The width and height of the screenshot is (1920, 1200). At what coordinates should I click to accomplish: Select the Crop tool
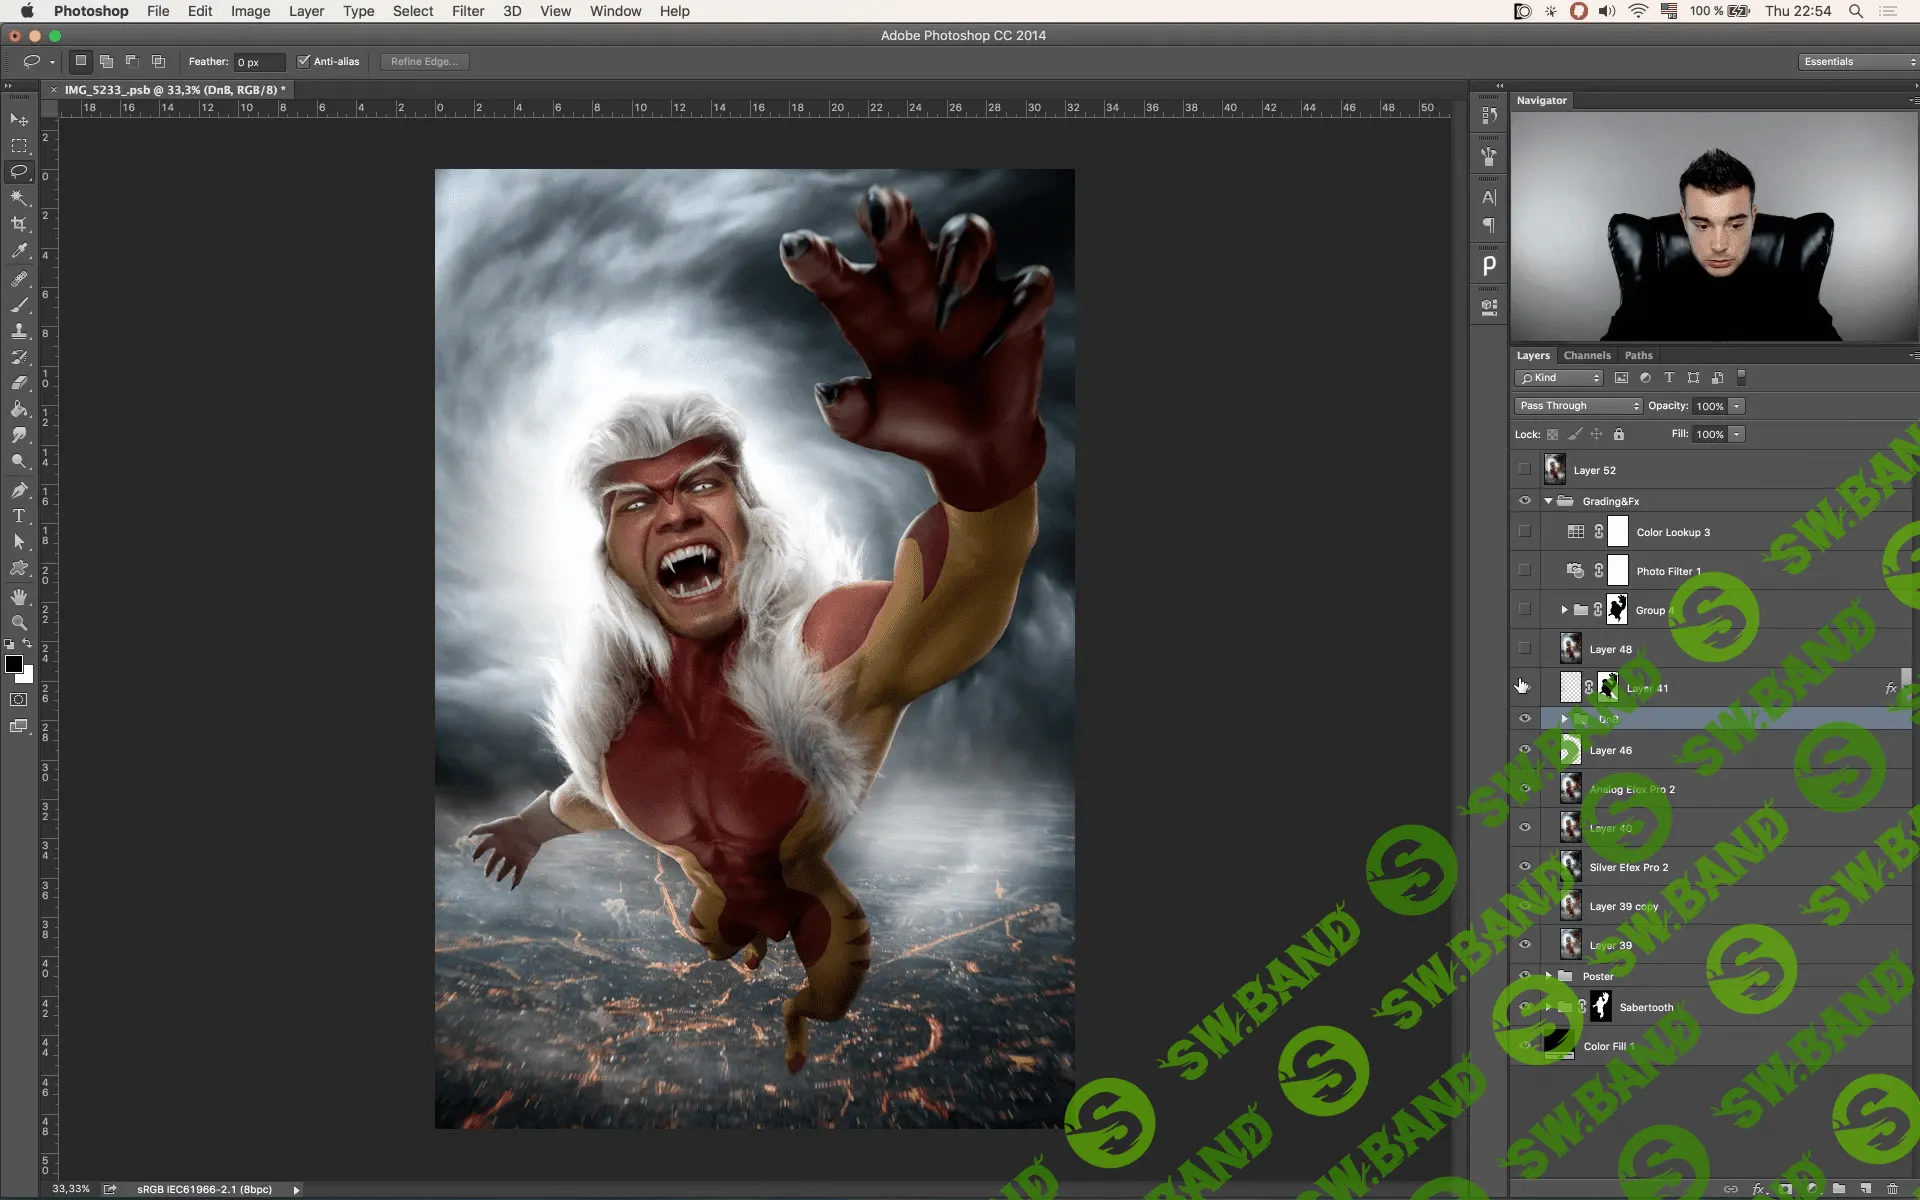tap(19, 224)
